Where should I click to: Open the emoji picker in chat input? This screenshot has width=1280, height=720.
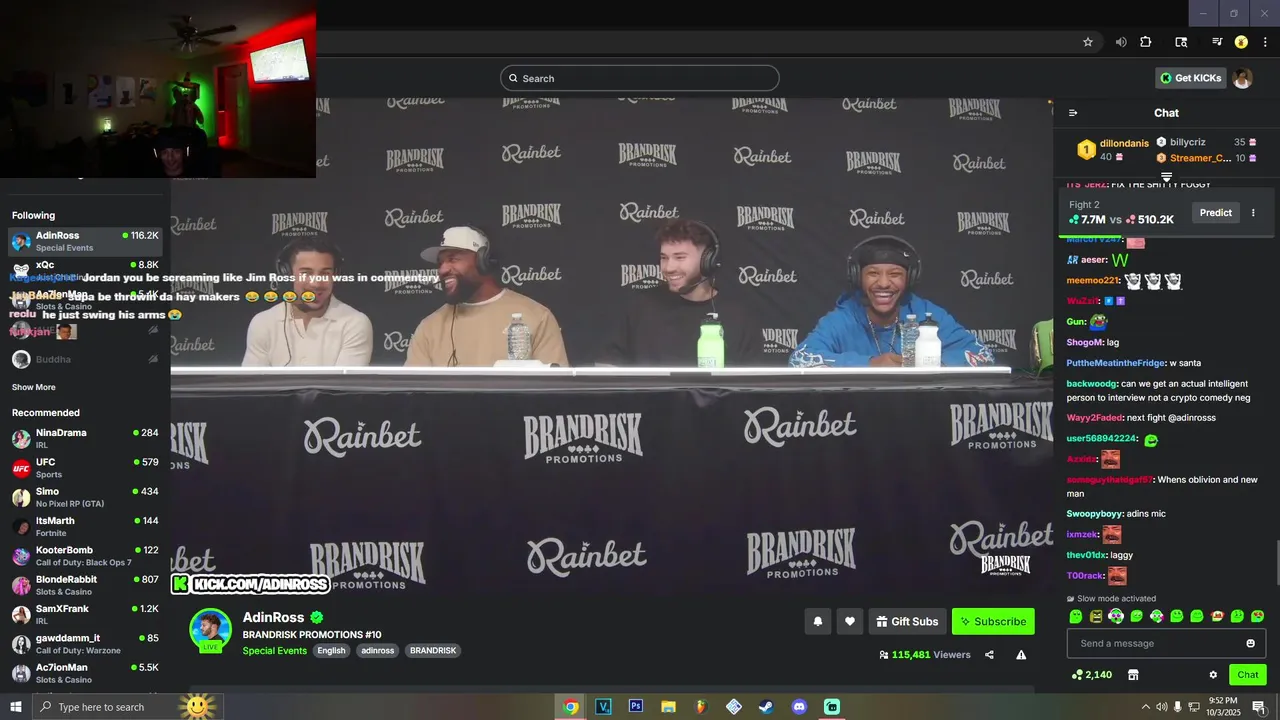point(1250,643)
